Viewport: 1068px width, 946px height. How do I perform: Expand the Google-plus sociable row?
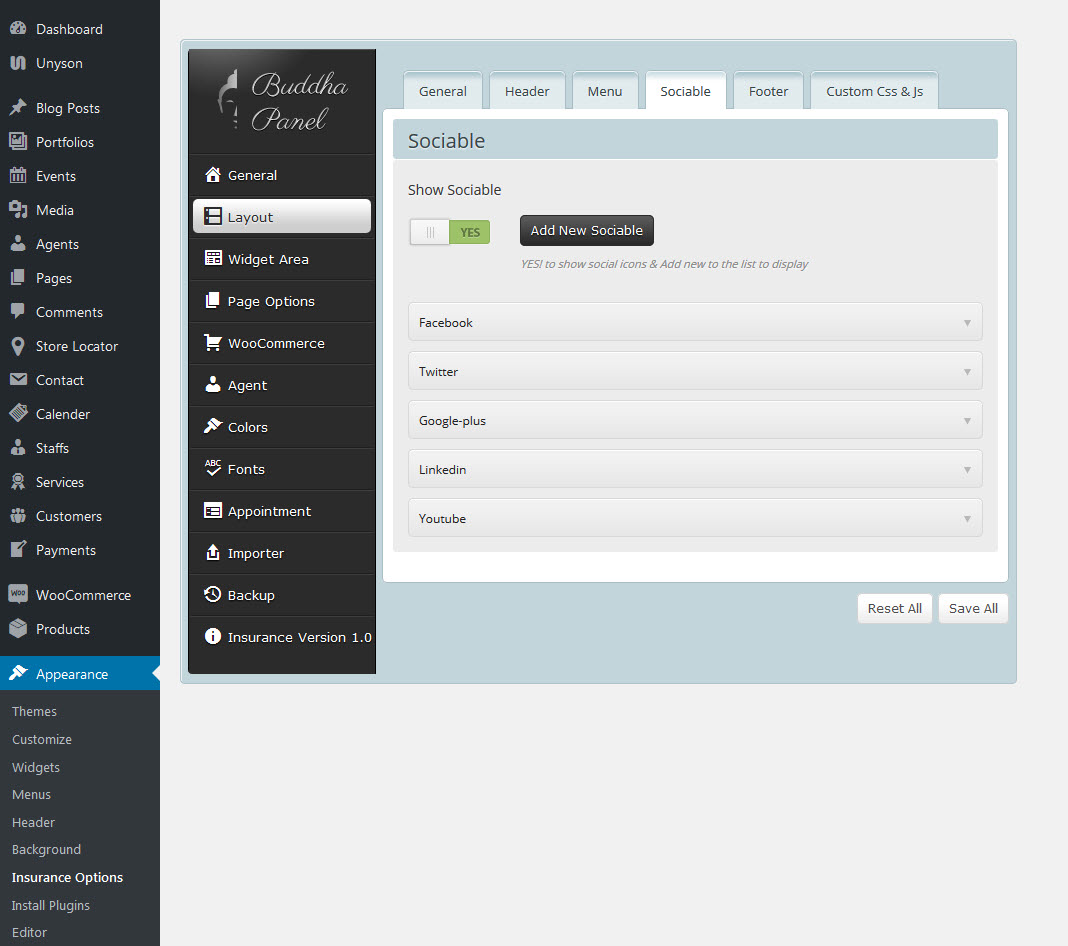tap(695, 420)
